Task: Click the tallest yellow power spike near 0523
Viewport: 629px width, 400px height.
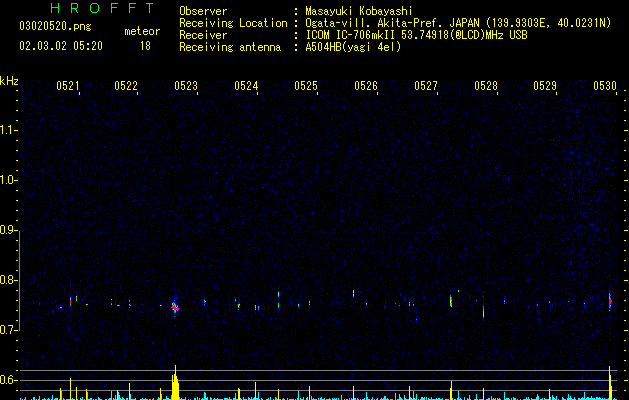Action: pyautogui.click(x=175, y=382)
